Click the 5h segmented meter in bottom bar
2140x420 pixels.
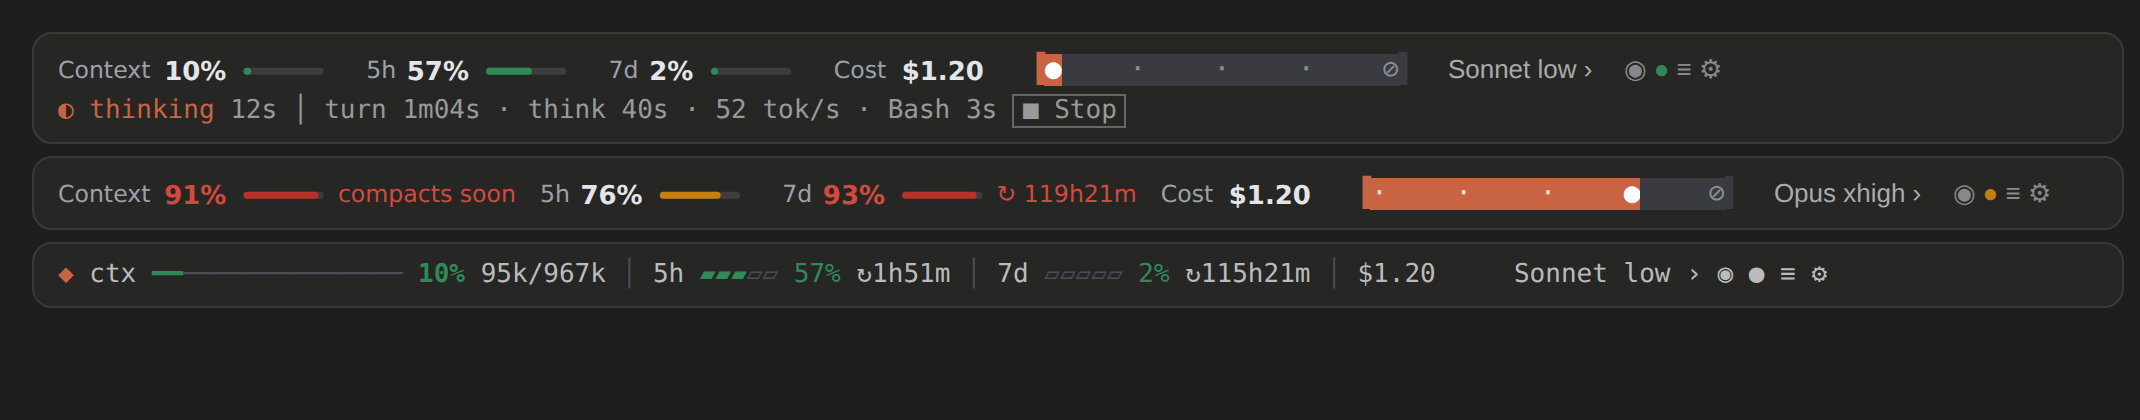pyautogui.click(x=739, y=275)
